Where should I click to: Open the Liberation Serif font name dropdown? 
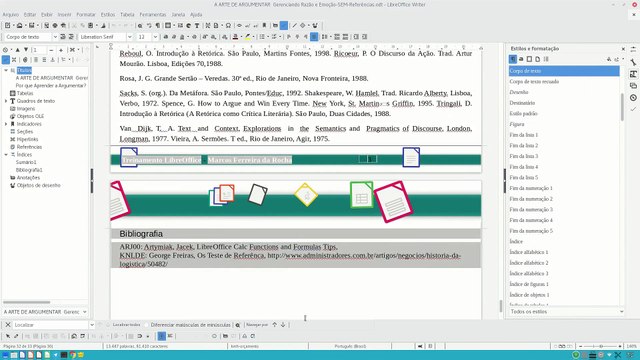coord(129,37)
